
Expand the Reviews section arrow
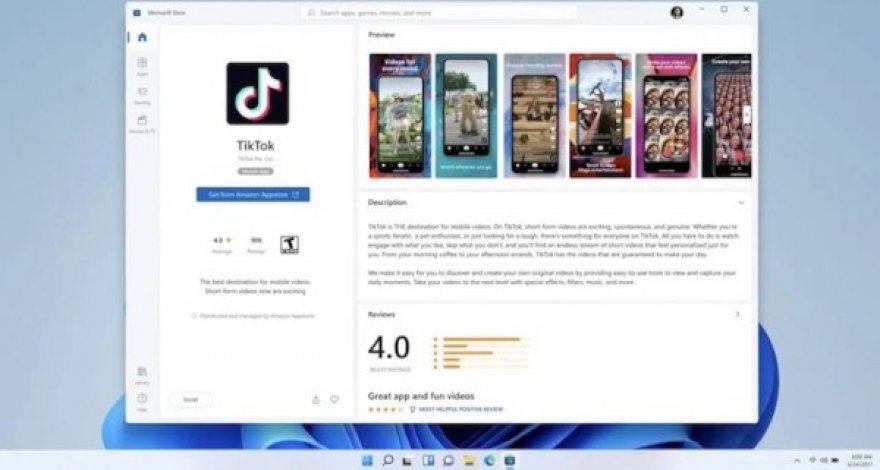coord(738,314)
